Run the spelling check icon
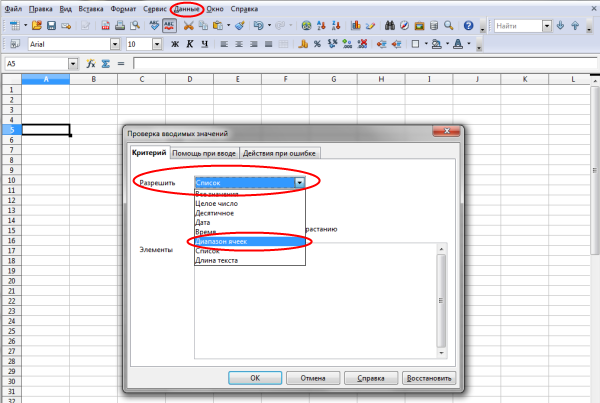The height and width of the screenshot is (403, 600). point(154,26)
